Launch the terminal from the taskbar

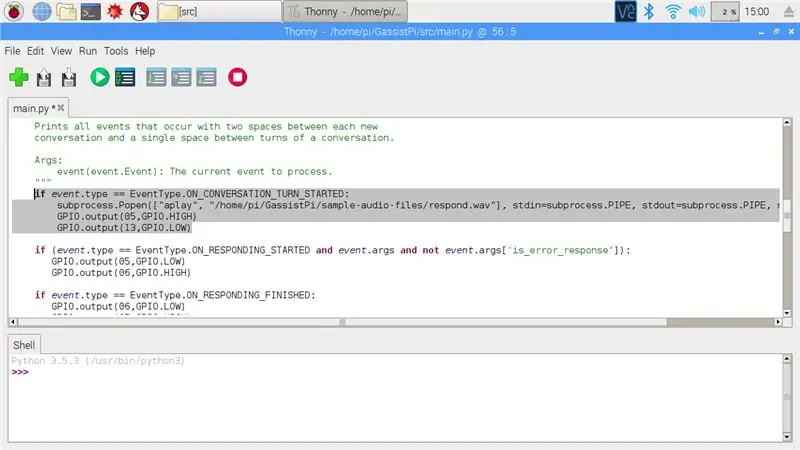(90, 11)
